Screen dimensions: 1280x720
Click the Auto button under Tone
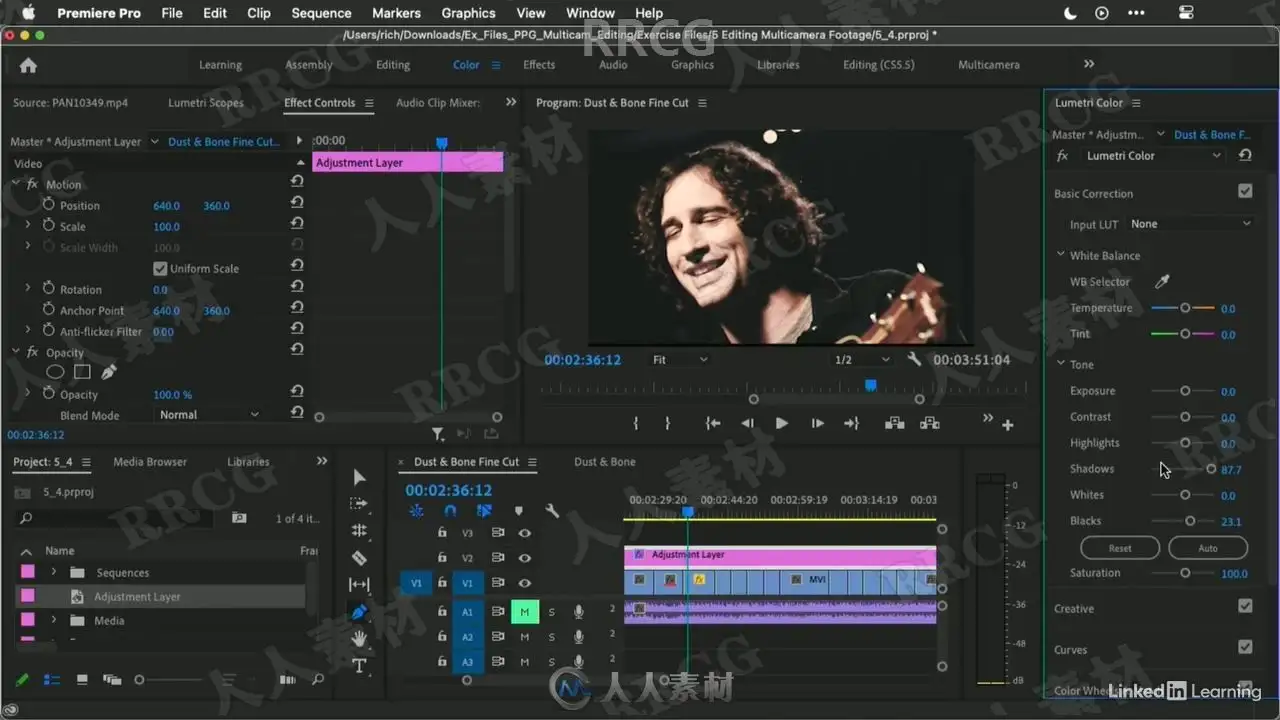pyautogui.click(x=1208, y=548)
